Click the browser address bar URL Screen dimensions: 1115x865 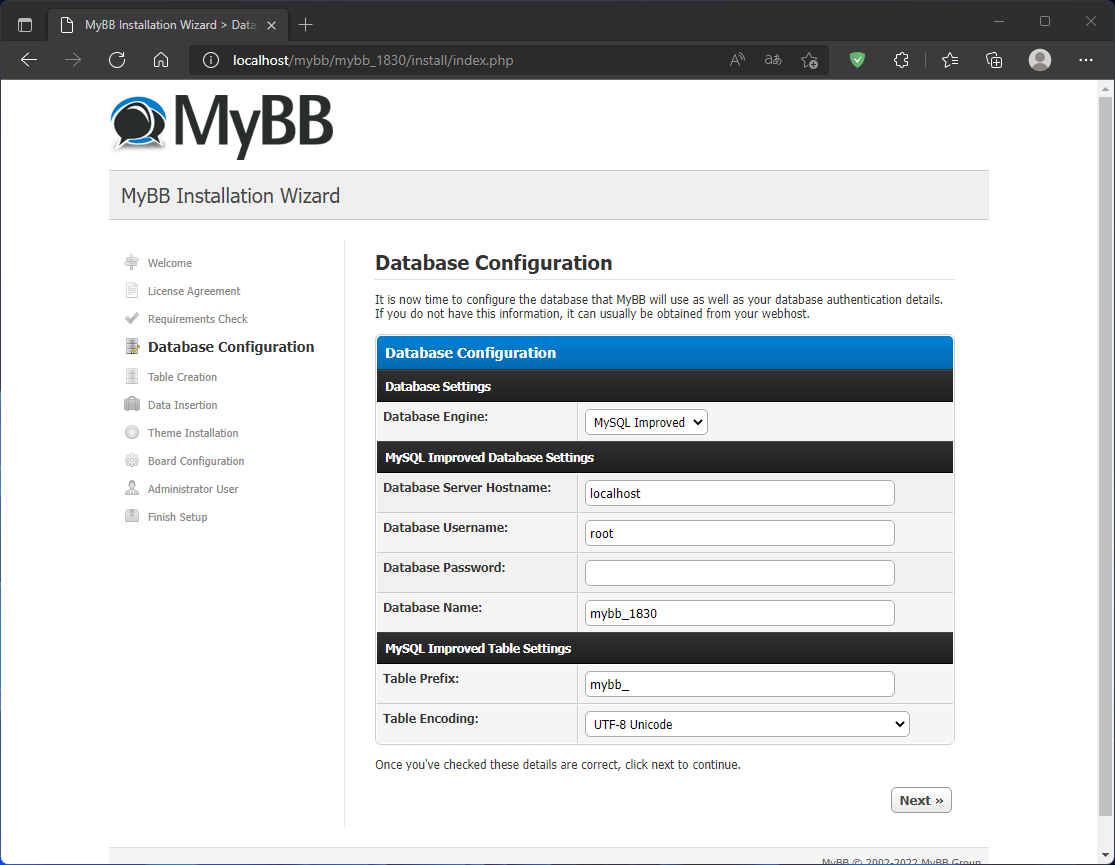[373, 60]
